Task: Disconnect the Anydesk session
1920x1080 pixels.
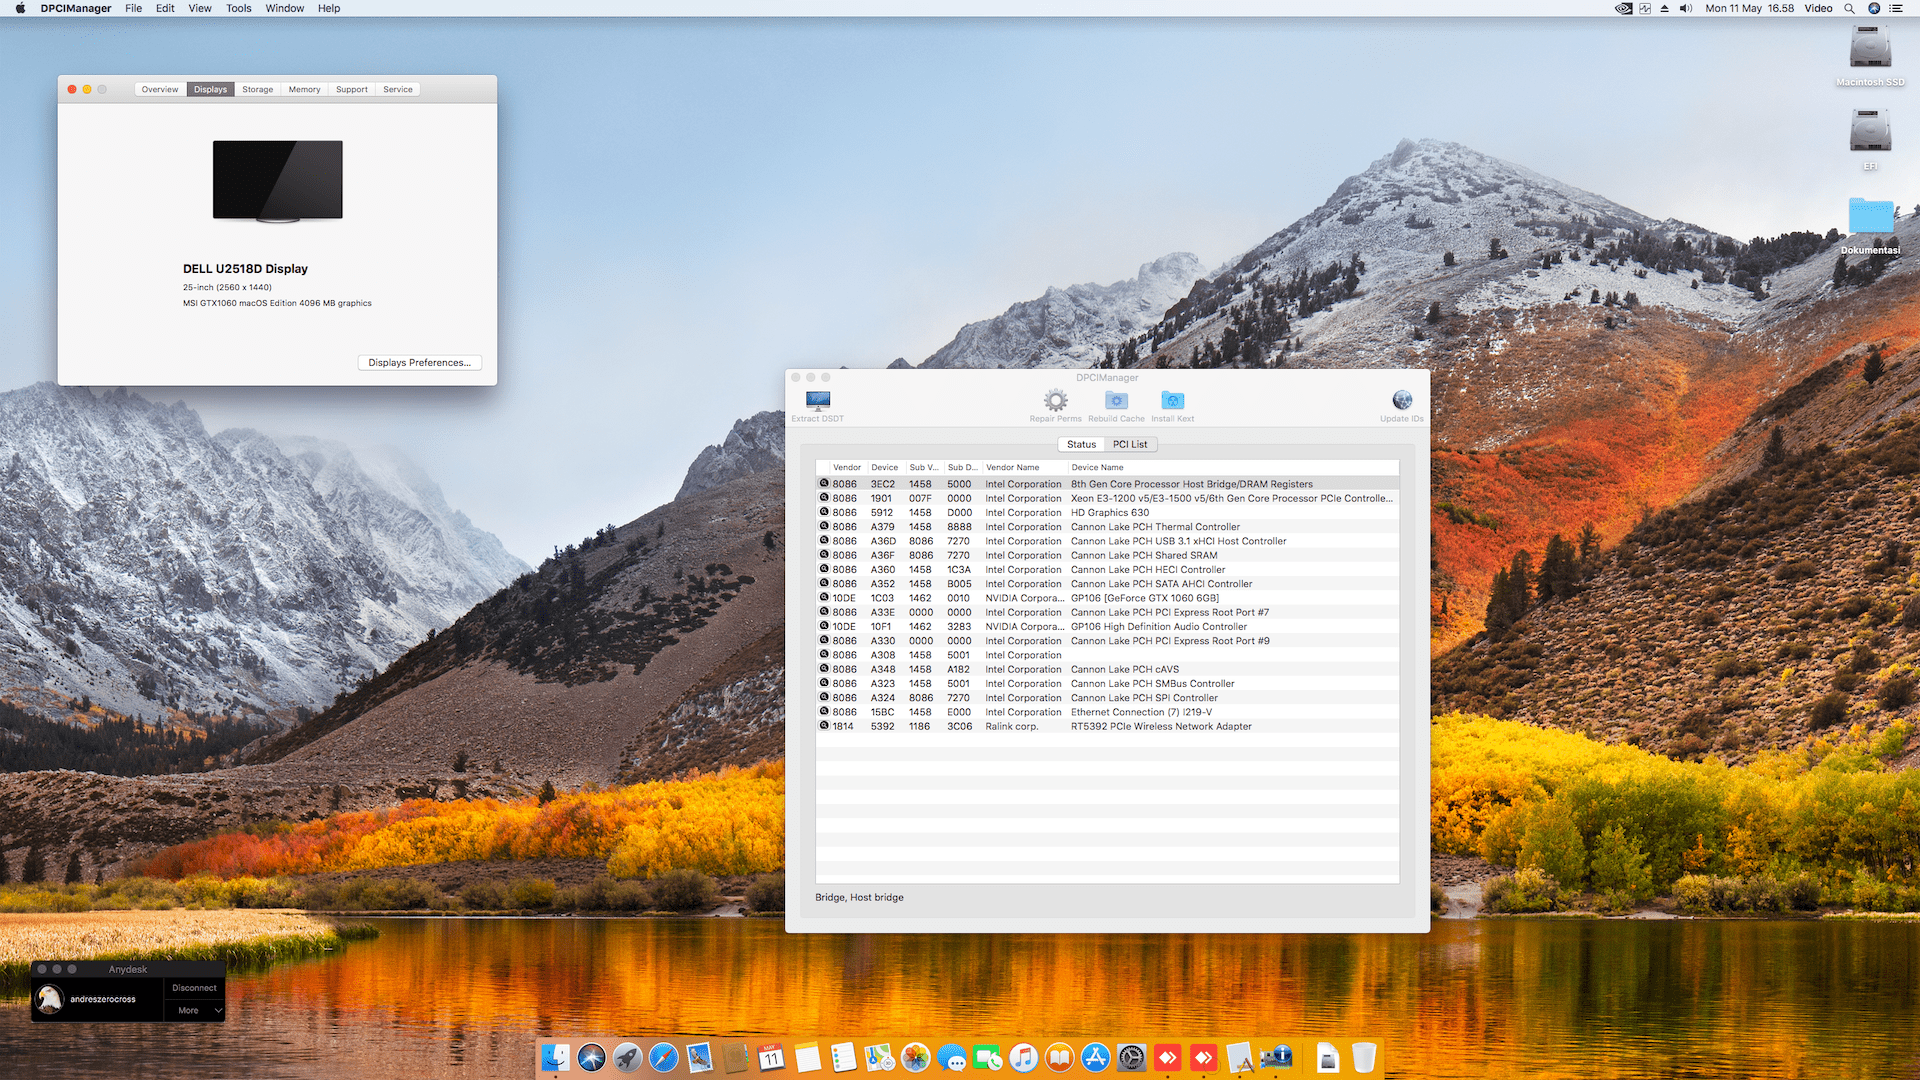Action: [194, 988]
